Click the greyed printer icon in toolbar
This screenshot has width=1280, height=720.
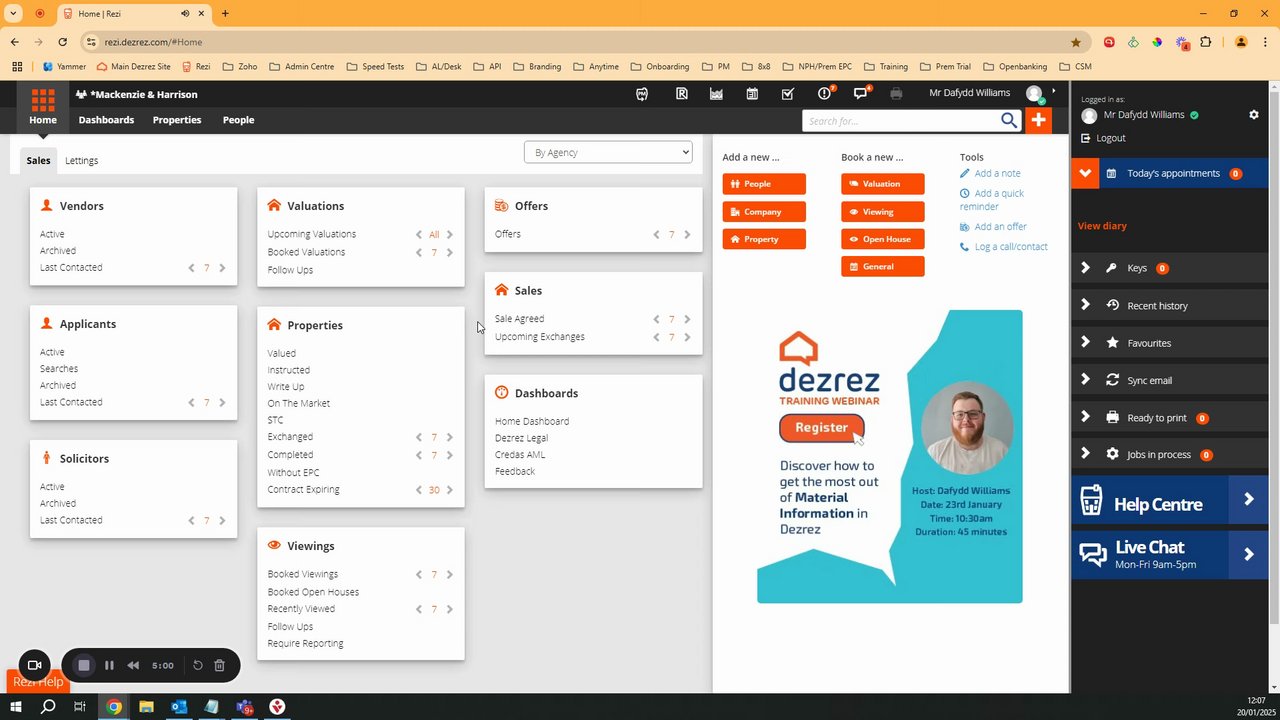point(896,94)
